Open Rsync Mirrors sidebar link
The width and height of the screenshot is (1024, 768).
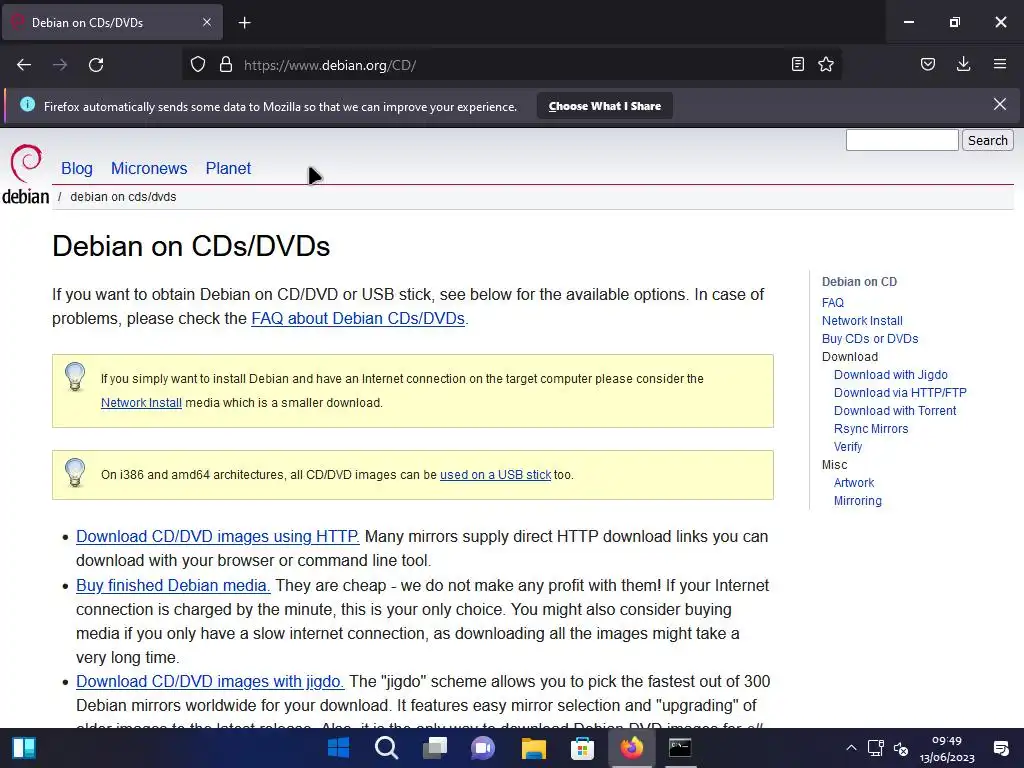871,429
